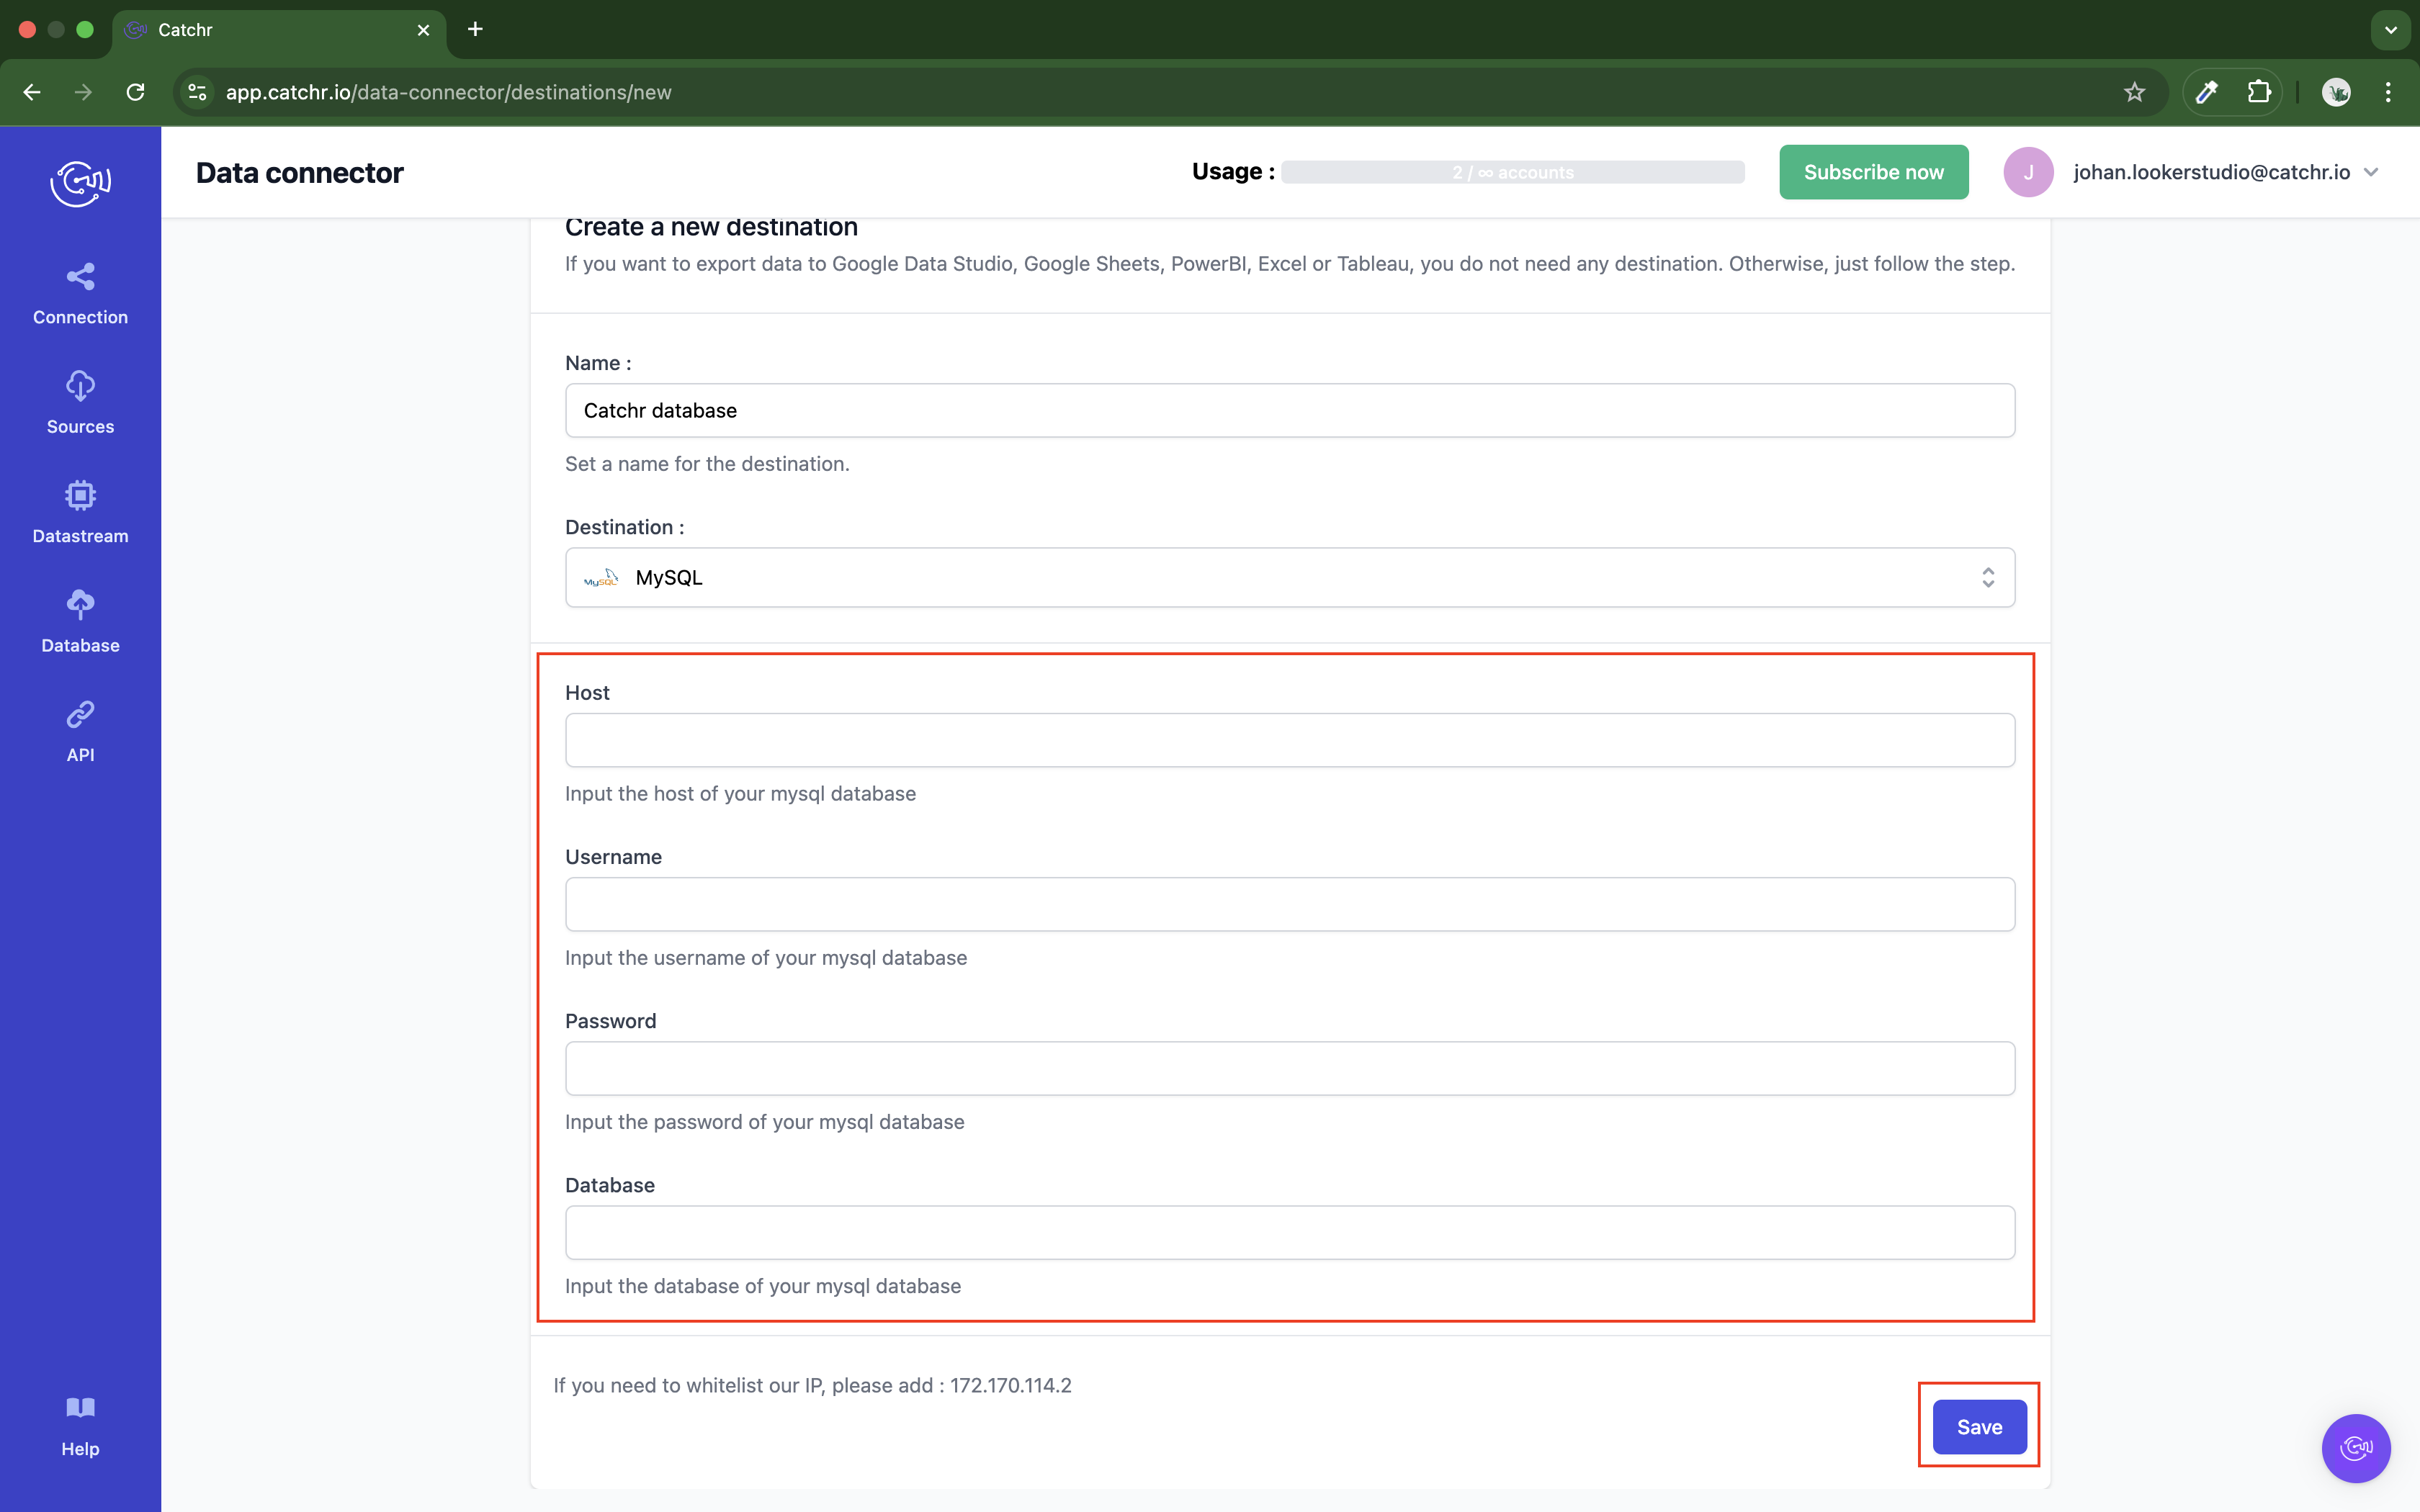Focus the Host input field
This screenshot has height=1512, width=2420.
(x=1290, y=740)
